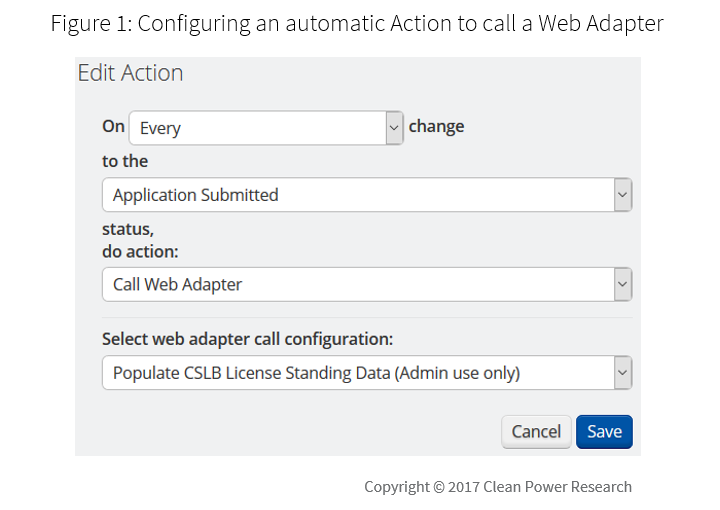This screenshot has width=720, height=510.
Task: Click the divider line below Call Web Adapter
Action: 367,317
